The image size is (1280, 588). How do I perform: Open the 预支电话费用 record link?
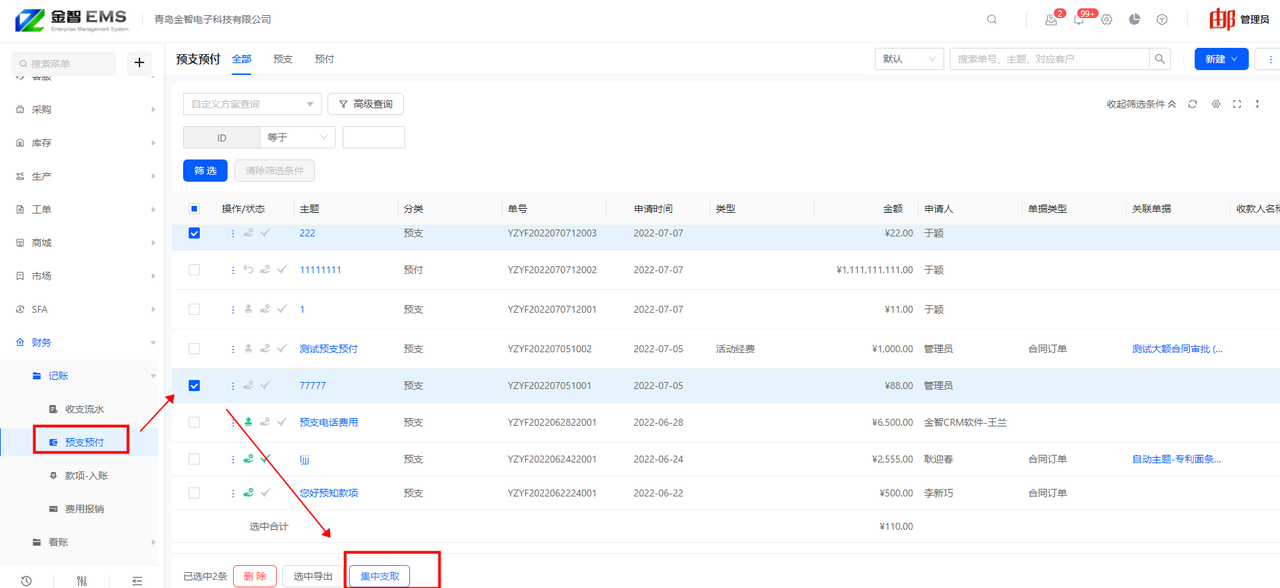(x=329, y=422)
